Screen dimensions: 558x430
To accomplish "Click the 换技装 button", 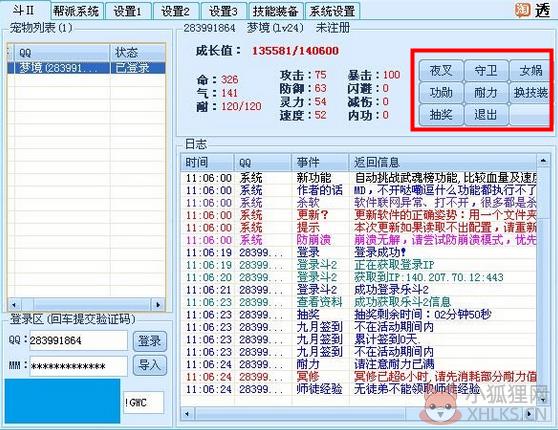I will (x=530, y=93).
